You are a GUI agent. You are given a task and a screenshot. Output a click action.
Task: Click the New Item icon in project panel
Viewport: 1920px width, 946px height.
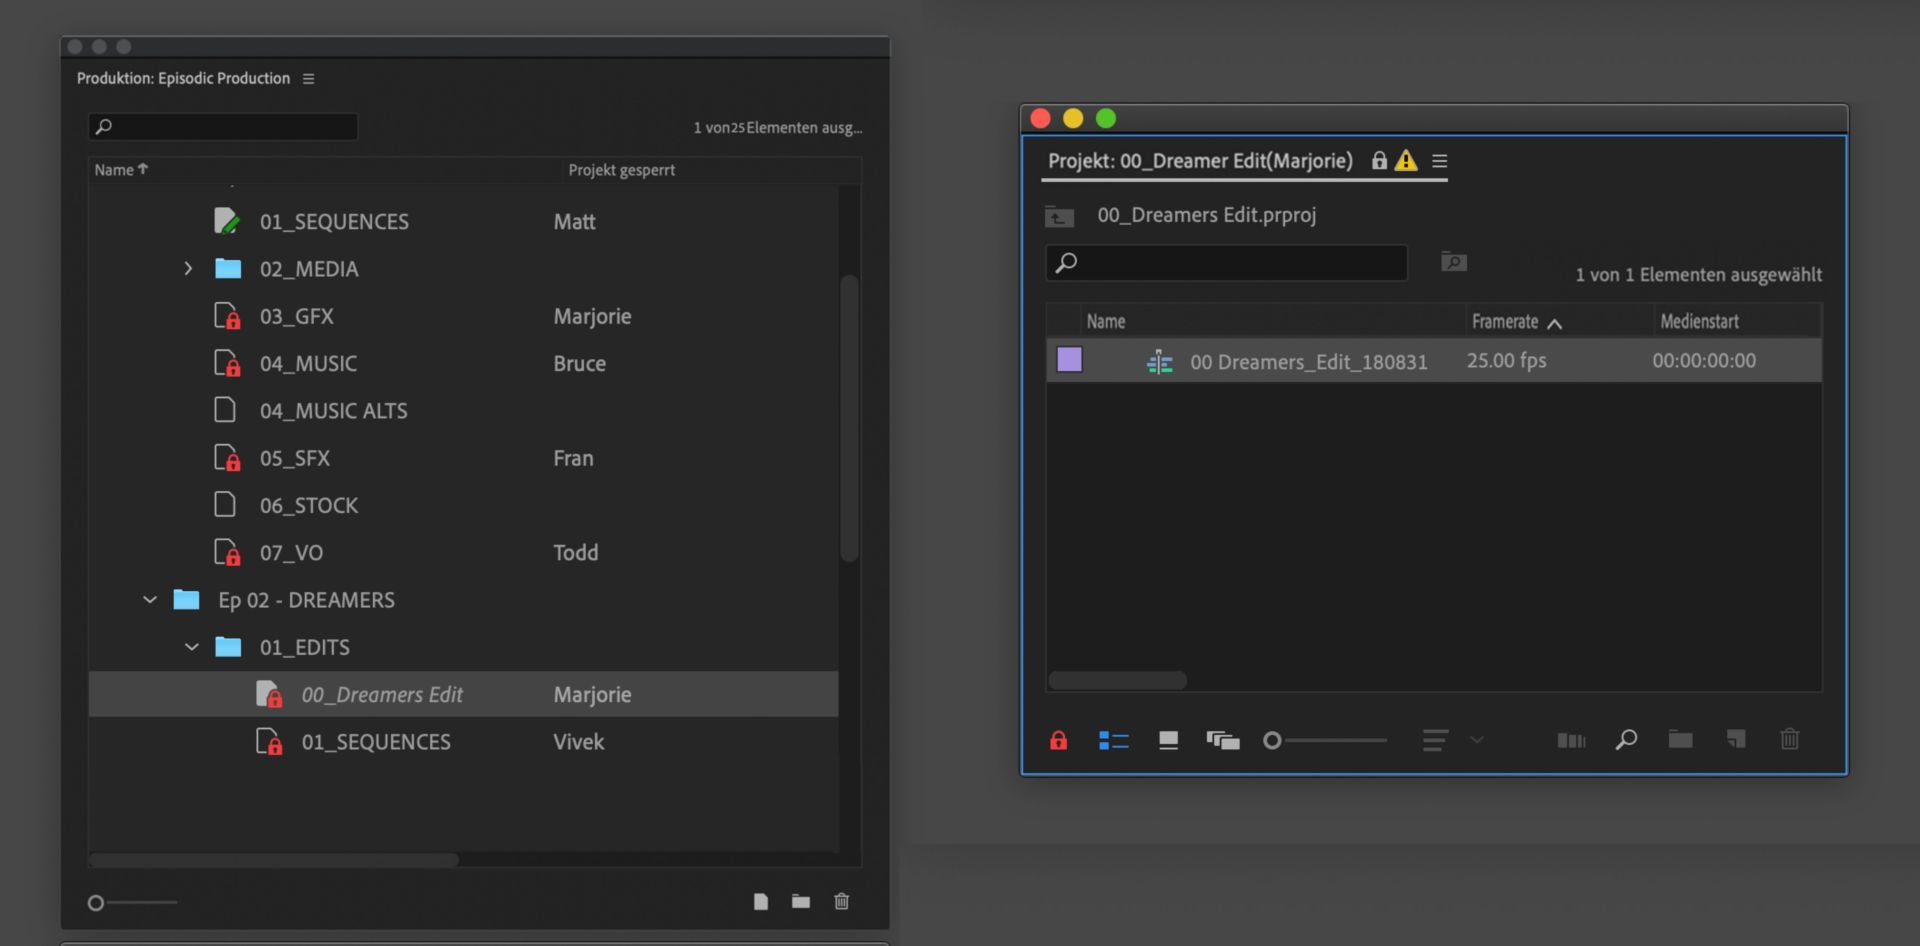point(1736,740)
